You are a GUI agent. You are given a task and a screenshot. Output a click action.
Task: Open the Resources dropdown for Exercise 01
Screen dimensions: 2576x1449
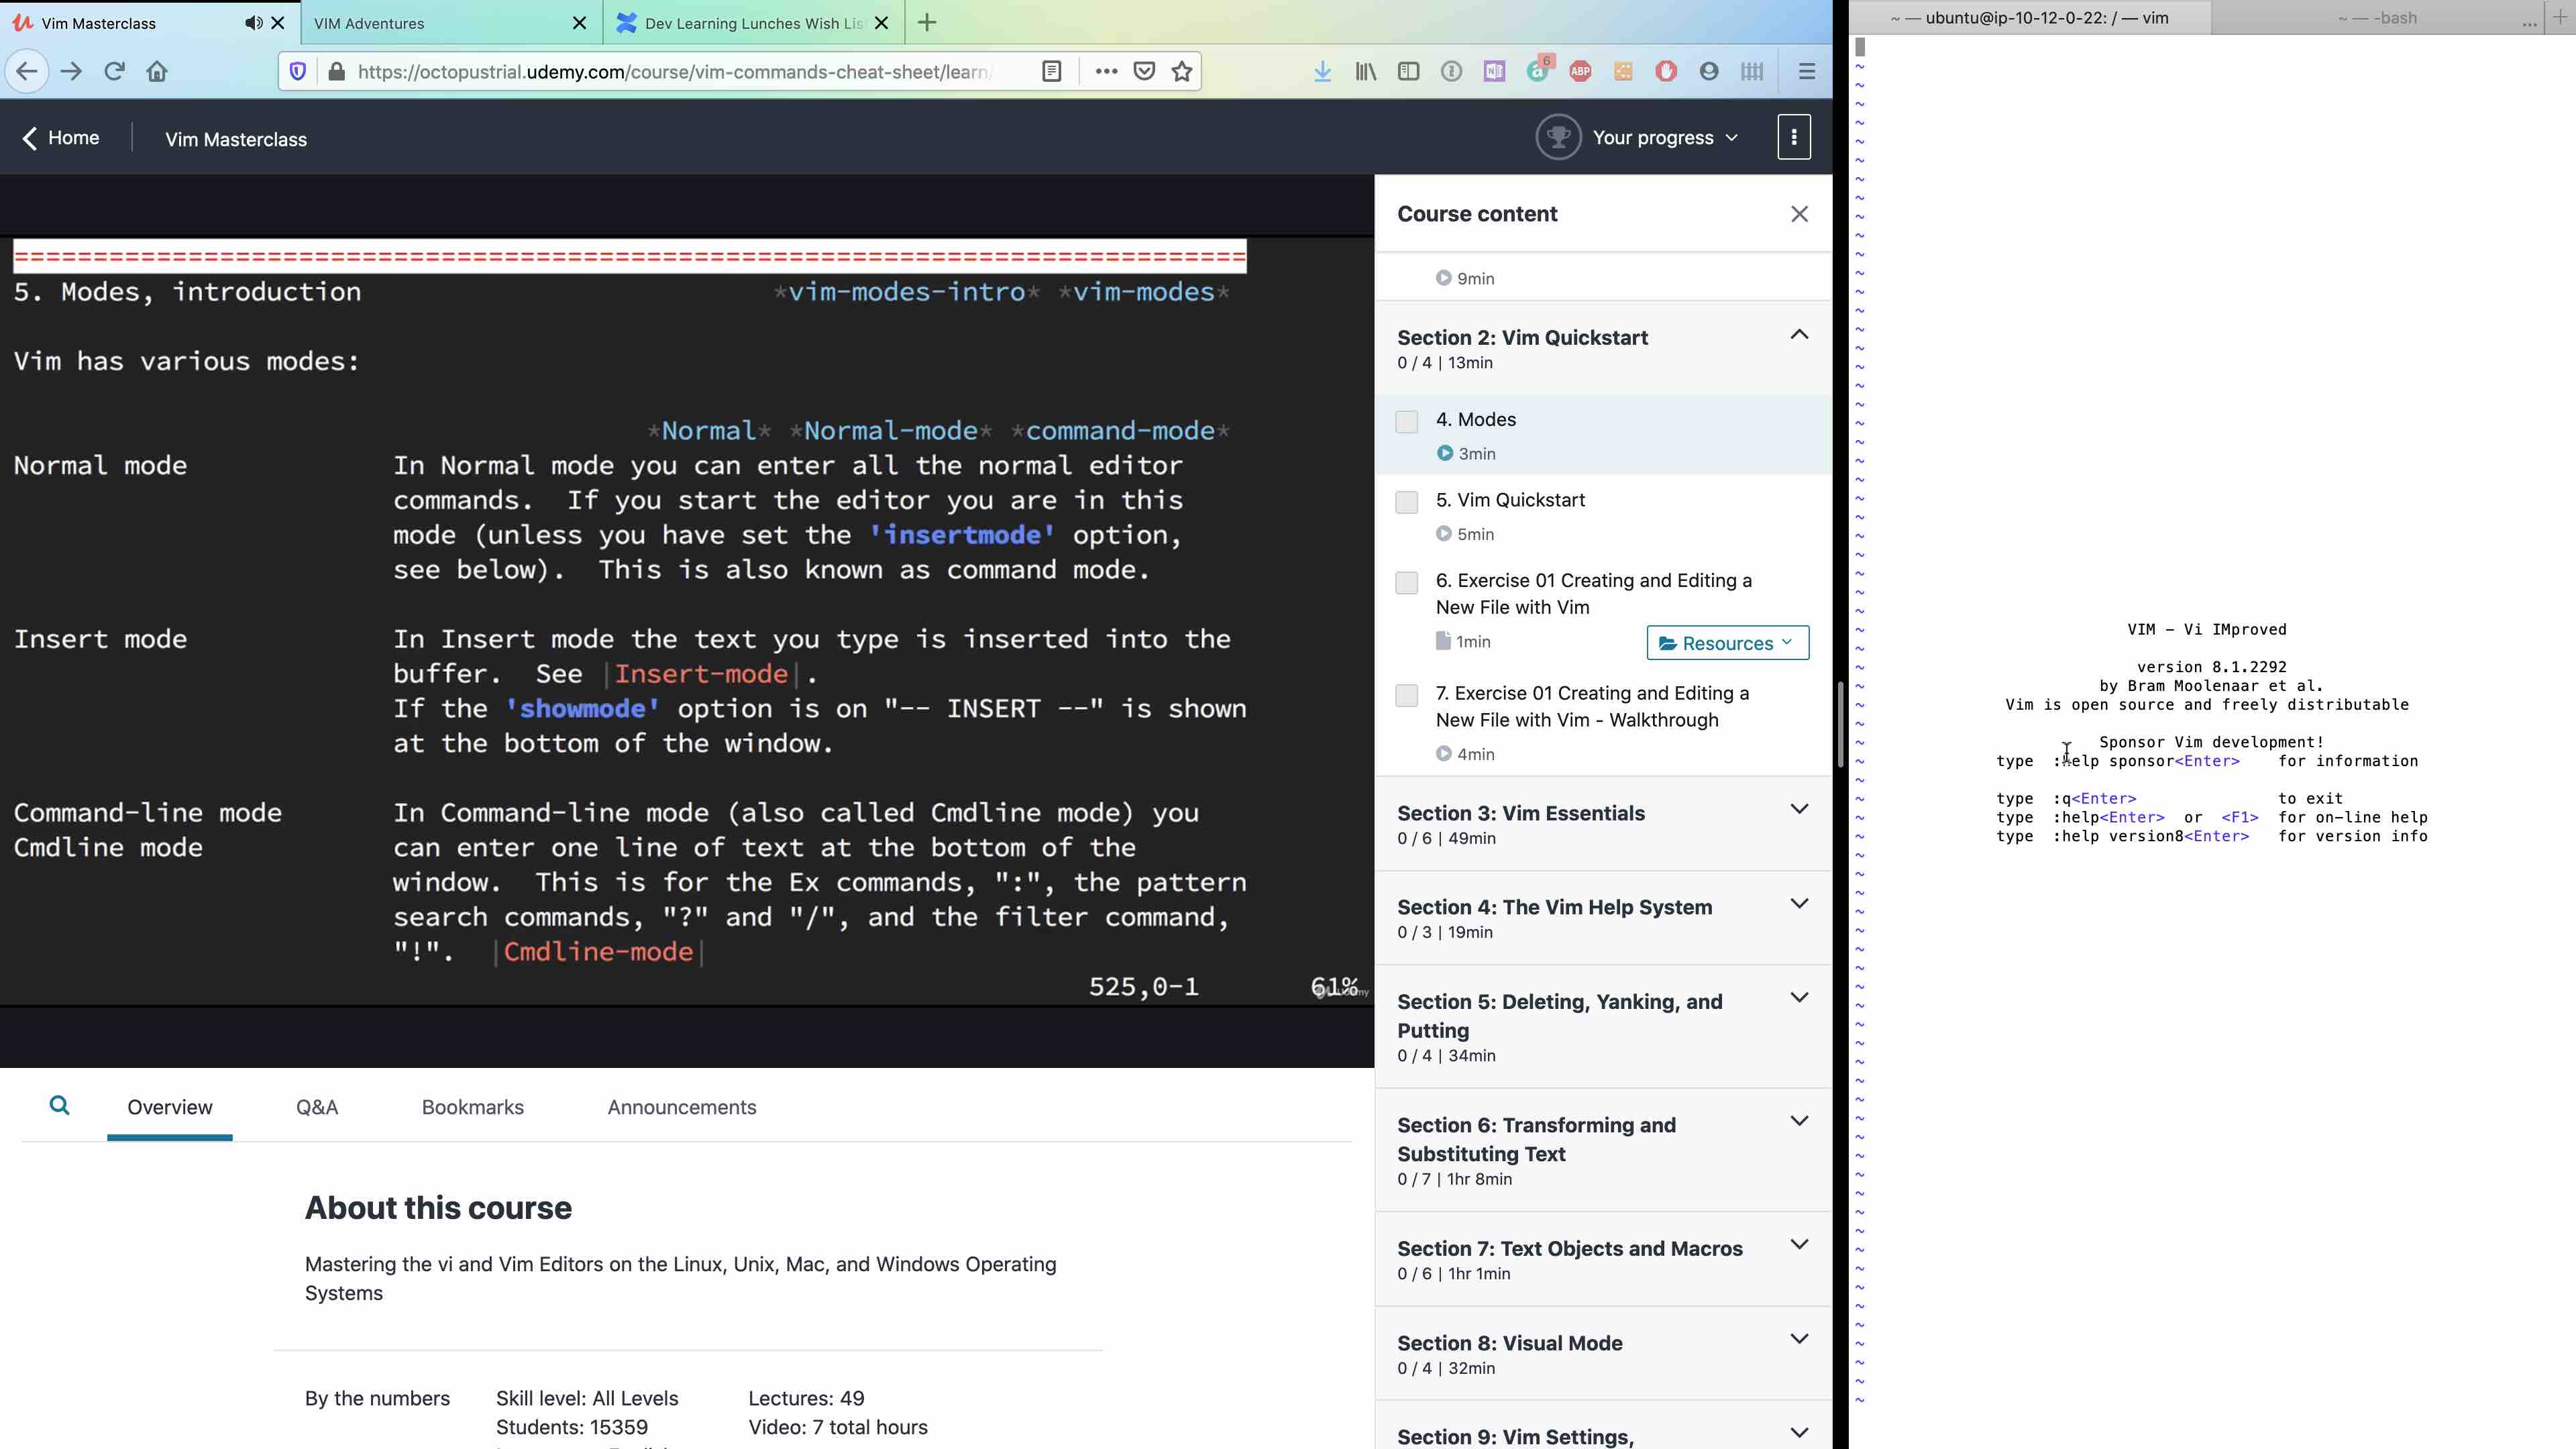[1727, 643]
